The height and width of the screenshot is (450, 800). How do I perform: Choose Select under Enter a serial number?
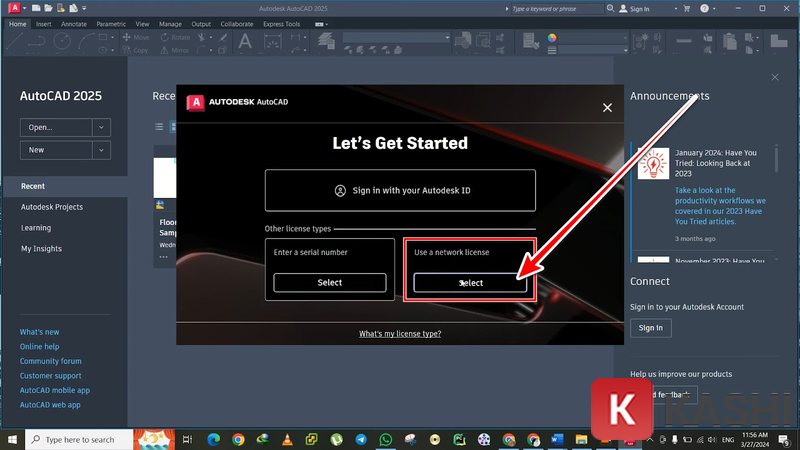click(x=330, y=283)
